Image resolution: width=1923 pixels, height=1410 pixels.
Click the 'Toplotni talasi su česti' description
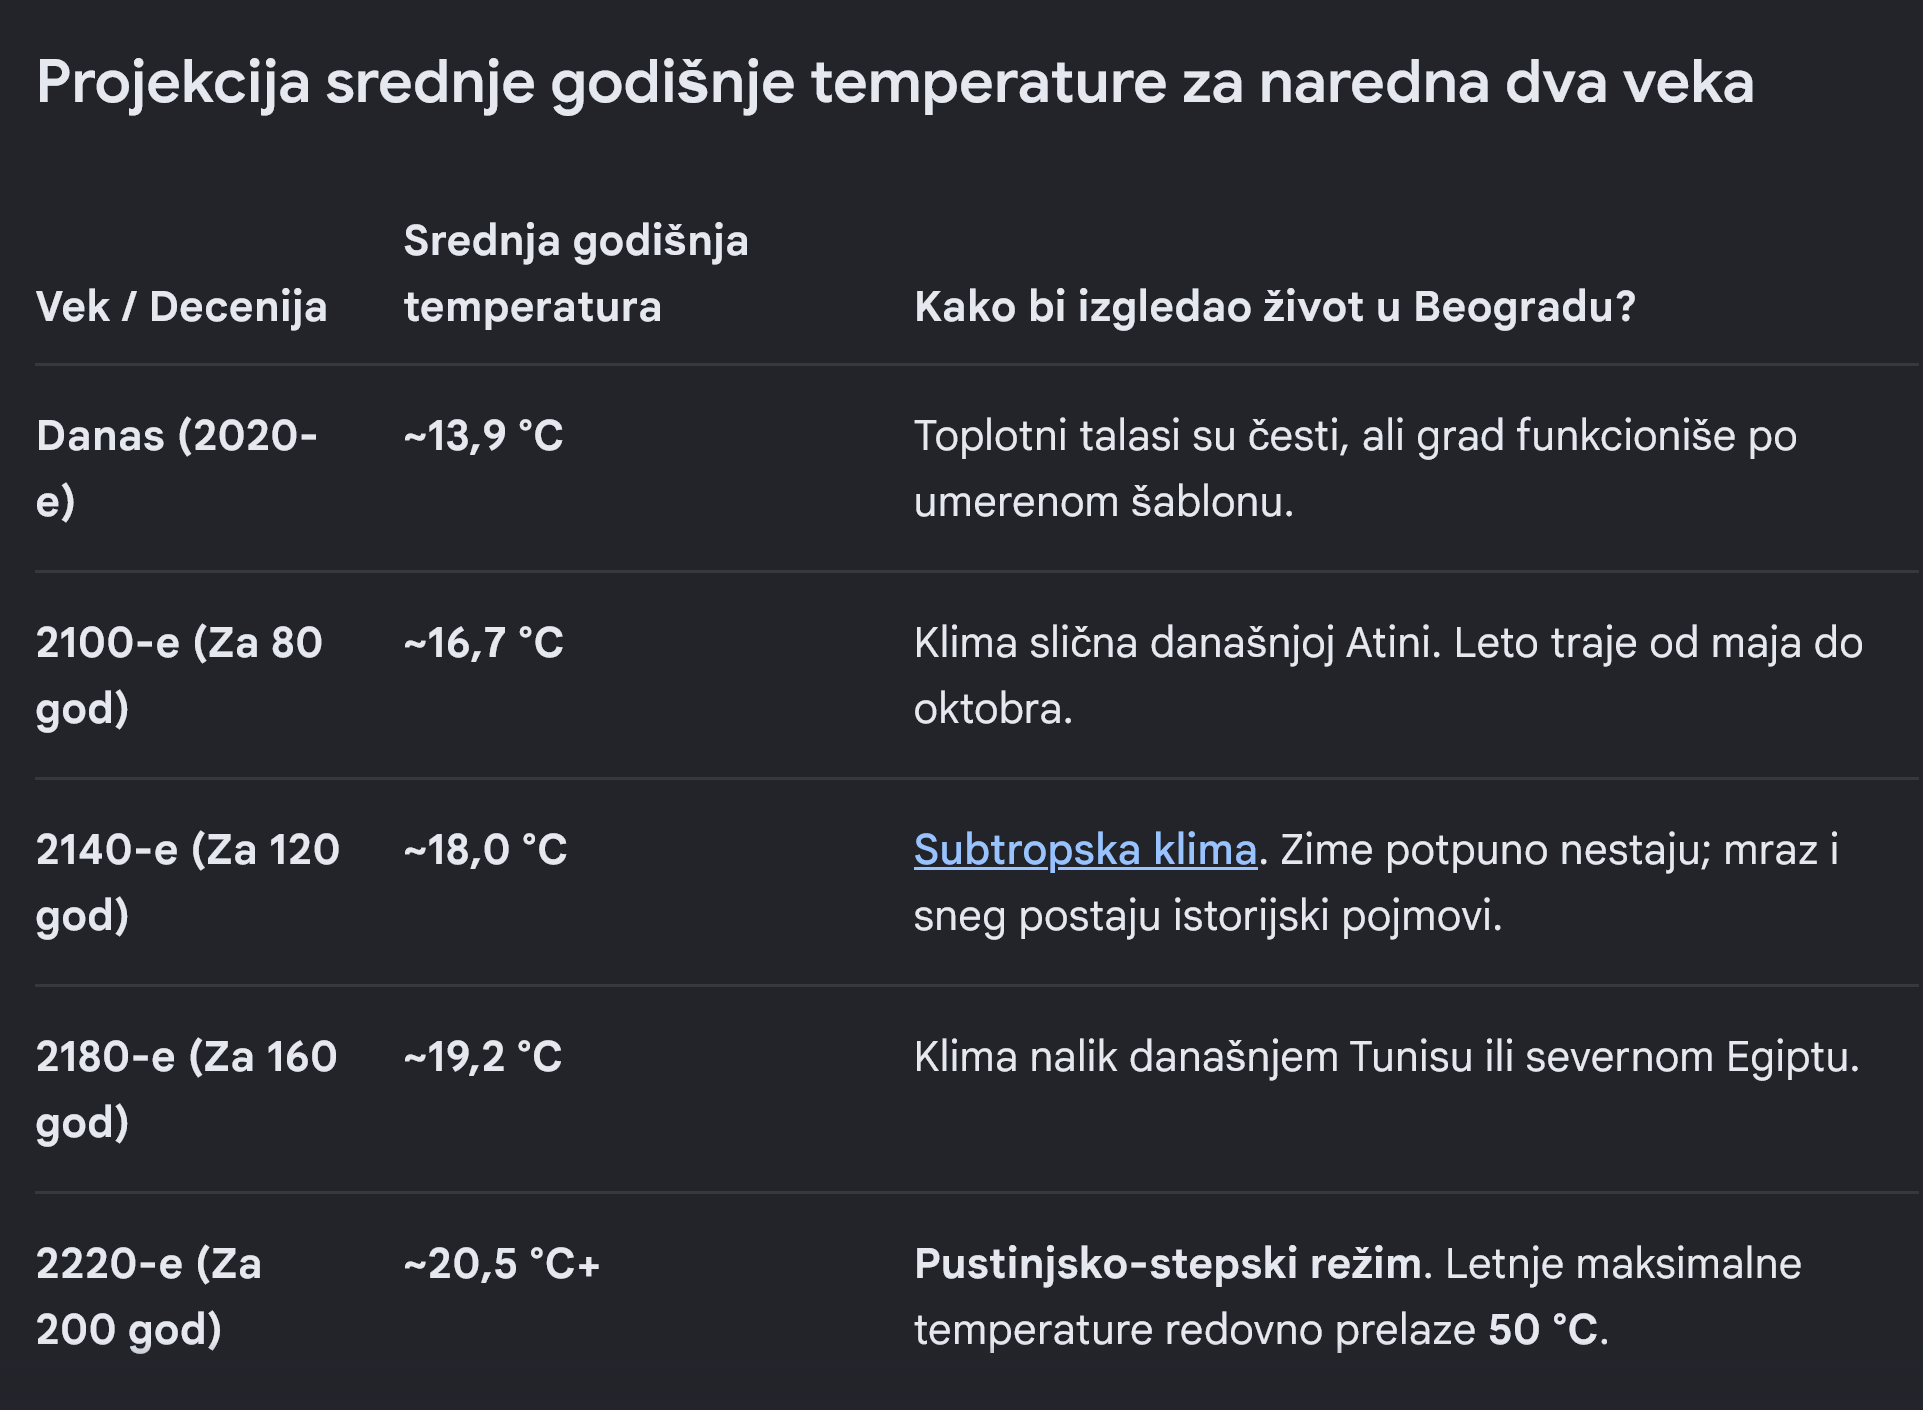tap(1356, 468)
